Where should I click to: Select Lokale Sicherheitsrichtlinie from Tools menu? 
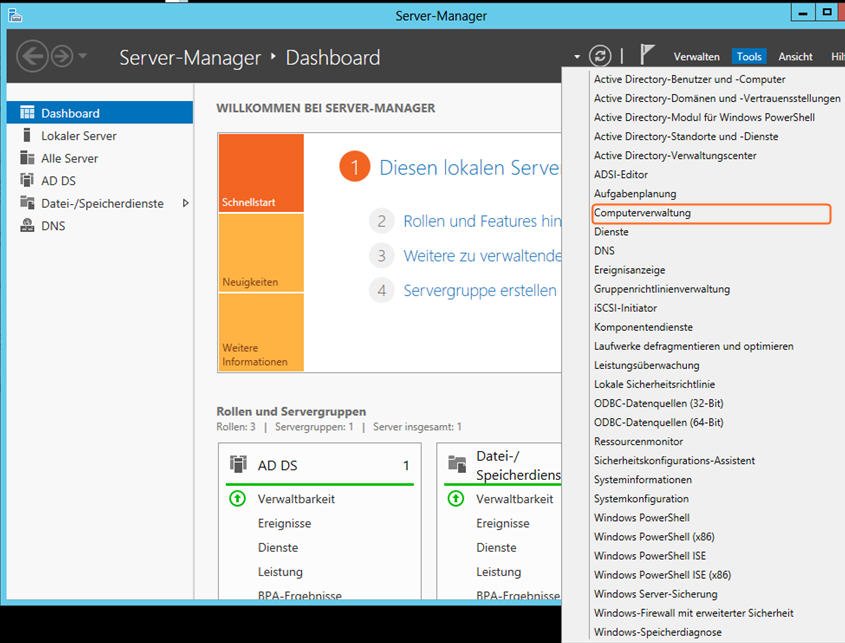pos(654,384)
